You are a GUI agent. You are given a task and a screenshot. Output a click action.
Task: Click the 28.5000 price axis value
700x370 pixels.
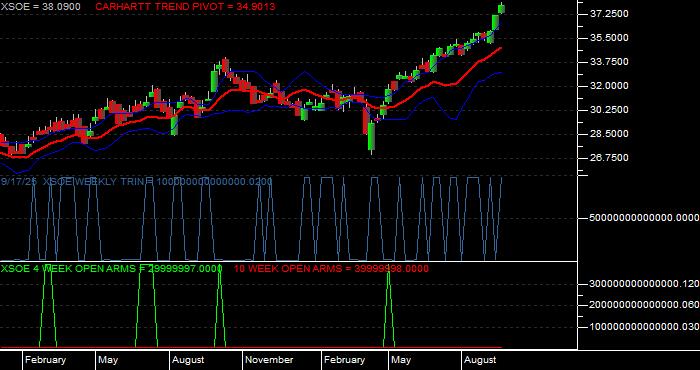(609, 134)
